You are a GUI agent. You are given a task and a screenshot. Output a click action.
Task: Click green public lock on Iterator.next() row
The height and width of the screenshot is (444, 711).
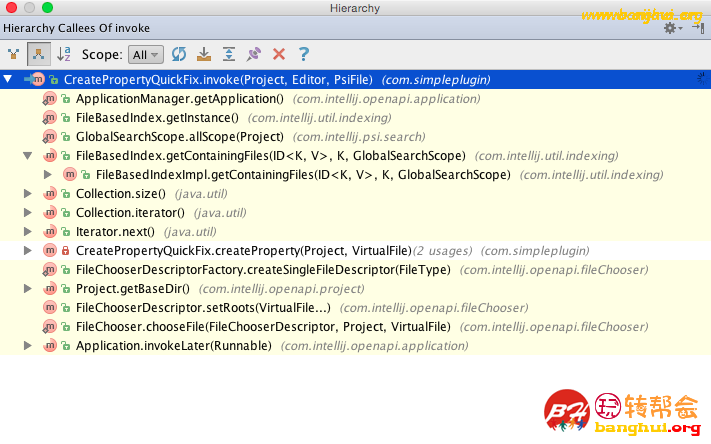click(x=66, y=232)
